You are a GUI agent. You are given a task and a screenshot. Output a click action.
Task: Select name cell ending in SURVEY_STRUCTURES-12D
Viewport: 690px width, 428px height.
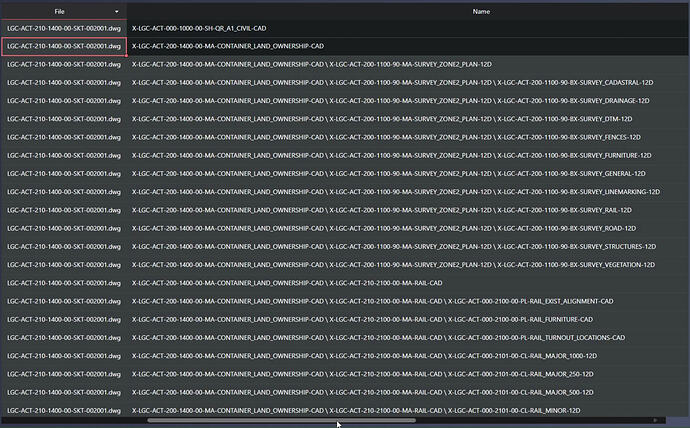[x=408, y=247]
